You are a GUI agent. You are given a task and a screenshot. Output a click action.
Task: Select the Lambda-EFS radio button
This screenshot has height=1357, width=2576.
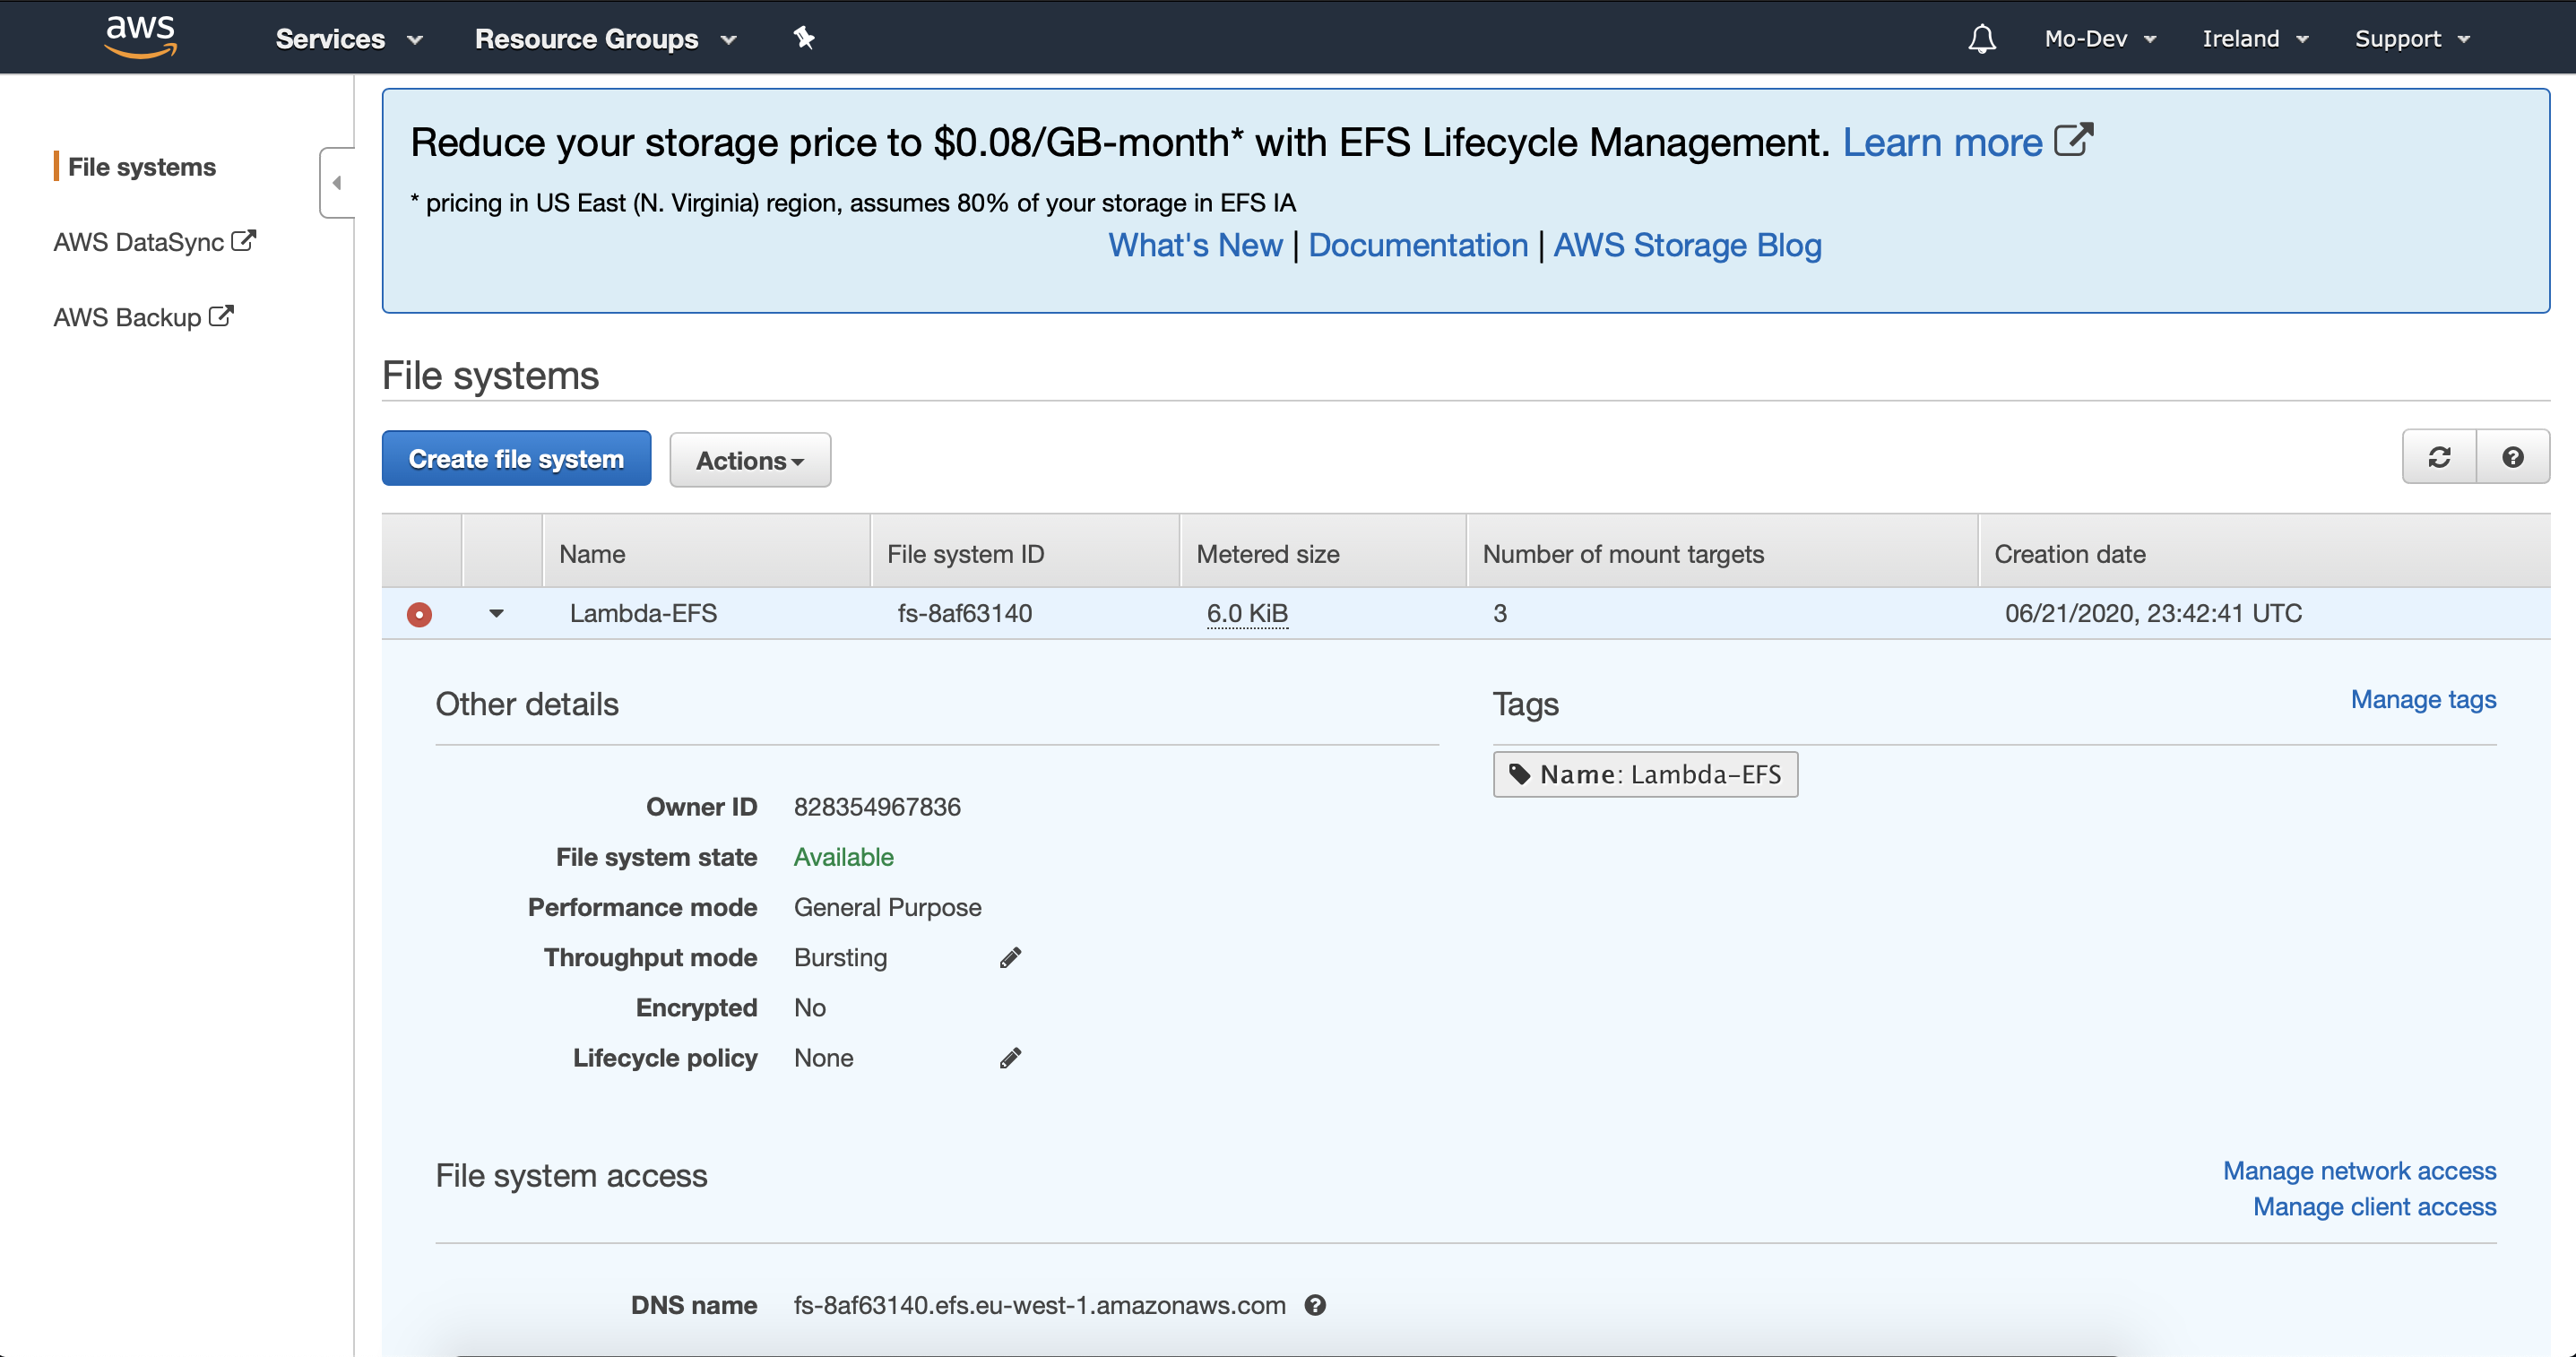(x=419, y=614)
